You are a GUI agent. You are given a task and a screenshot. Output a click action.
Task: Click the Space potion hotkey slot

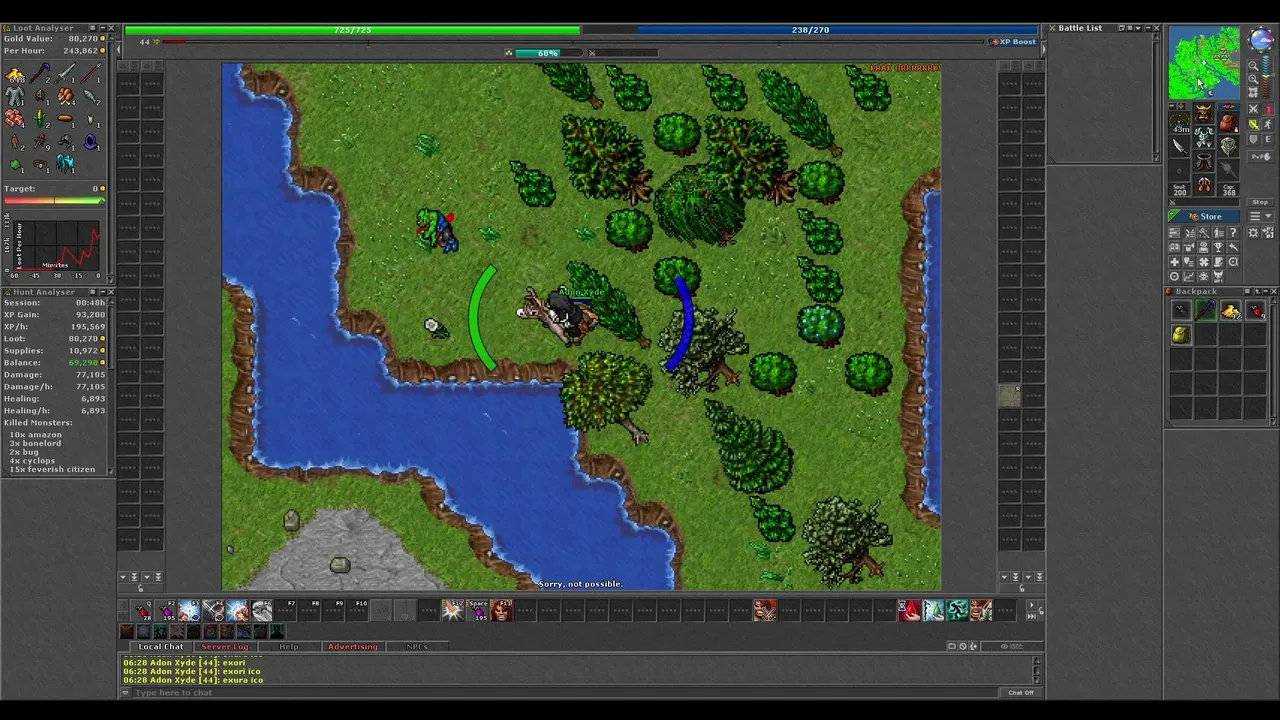click(x=478, y=610)
